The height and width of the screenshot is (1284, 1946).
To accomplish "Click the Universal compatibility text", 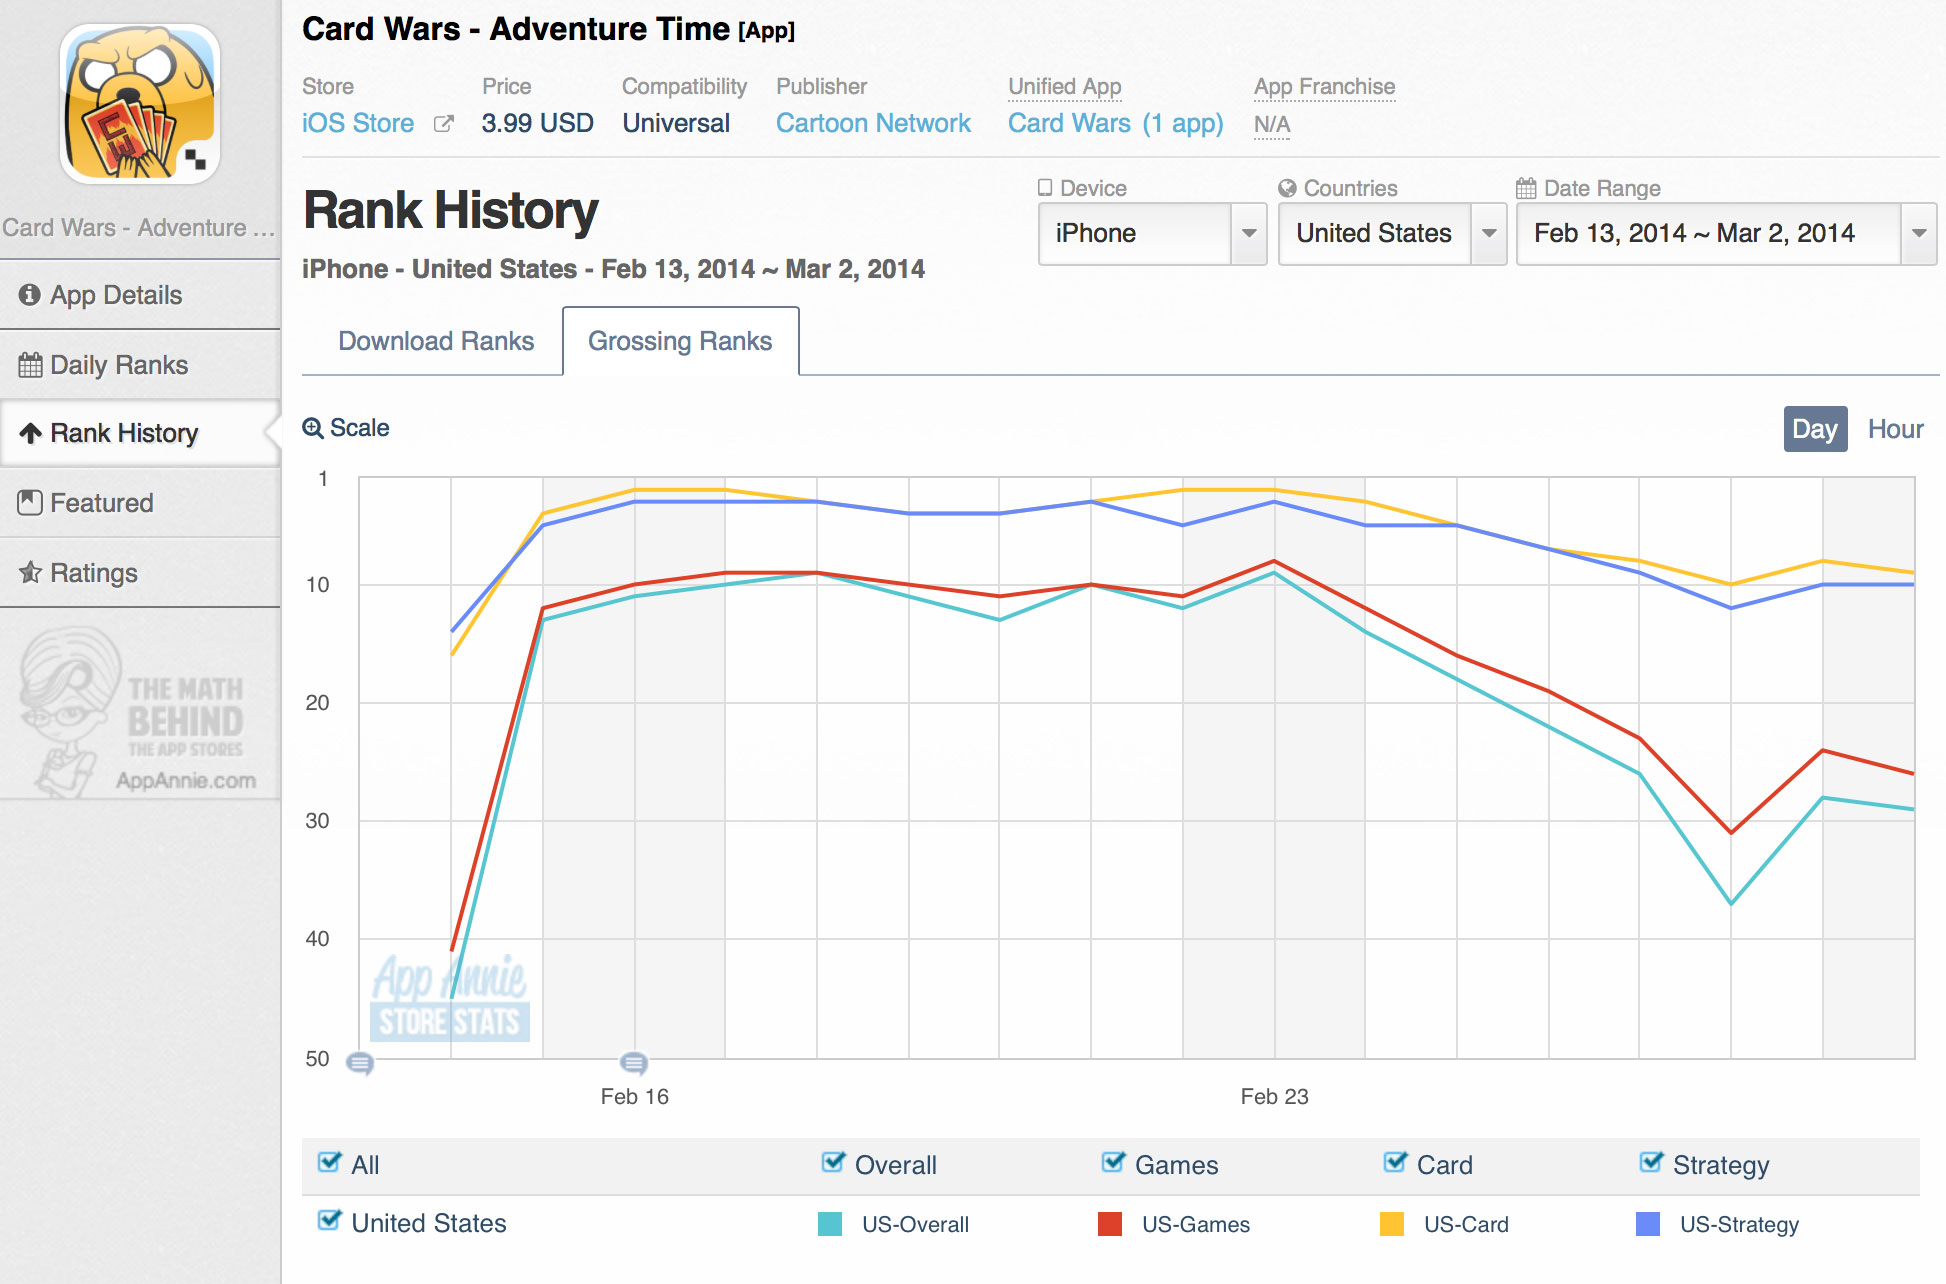I will coord(676,123).
